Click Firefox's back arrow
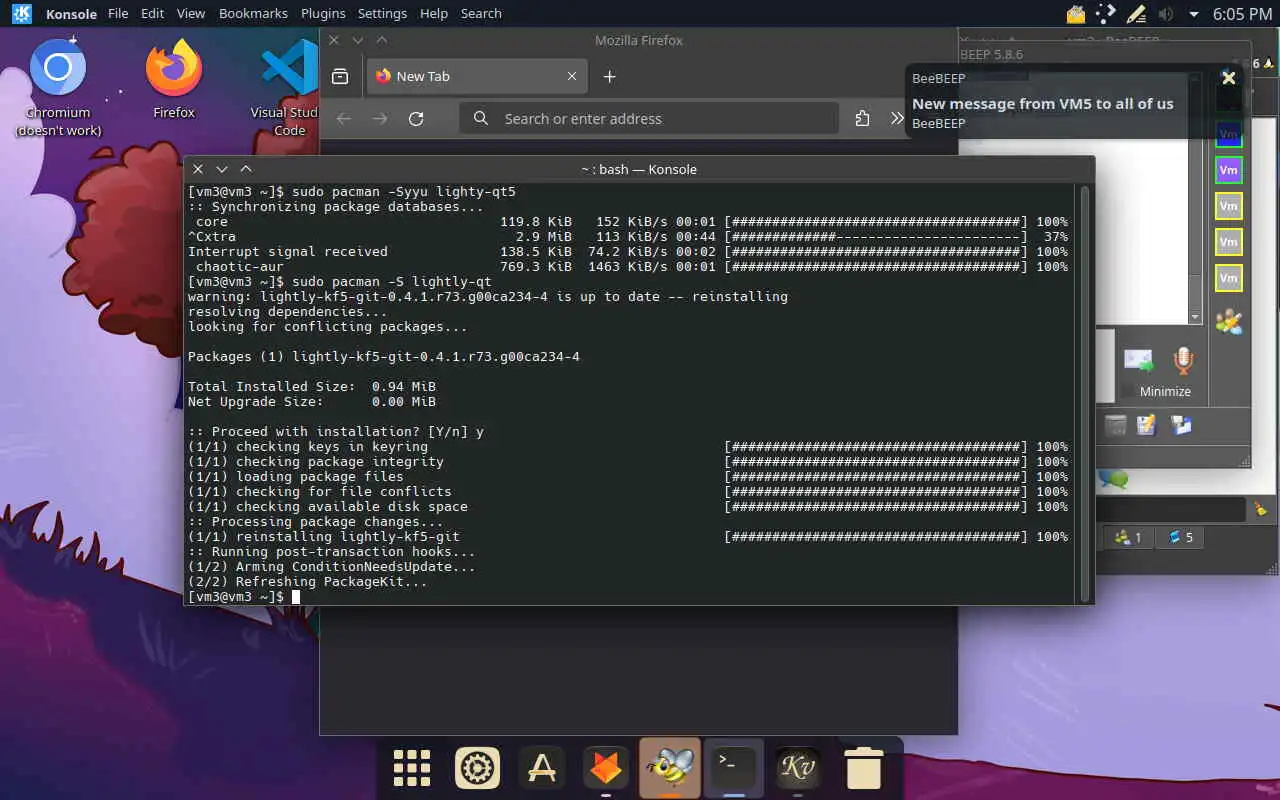1280x800 pixels. click(x=344, y=118)
